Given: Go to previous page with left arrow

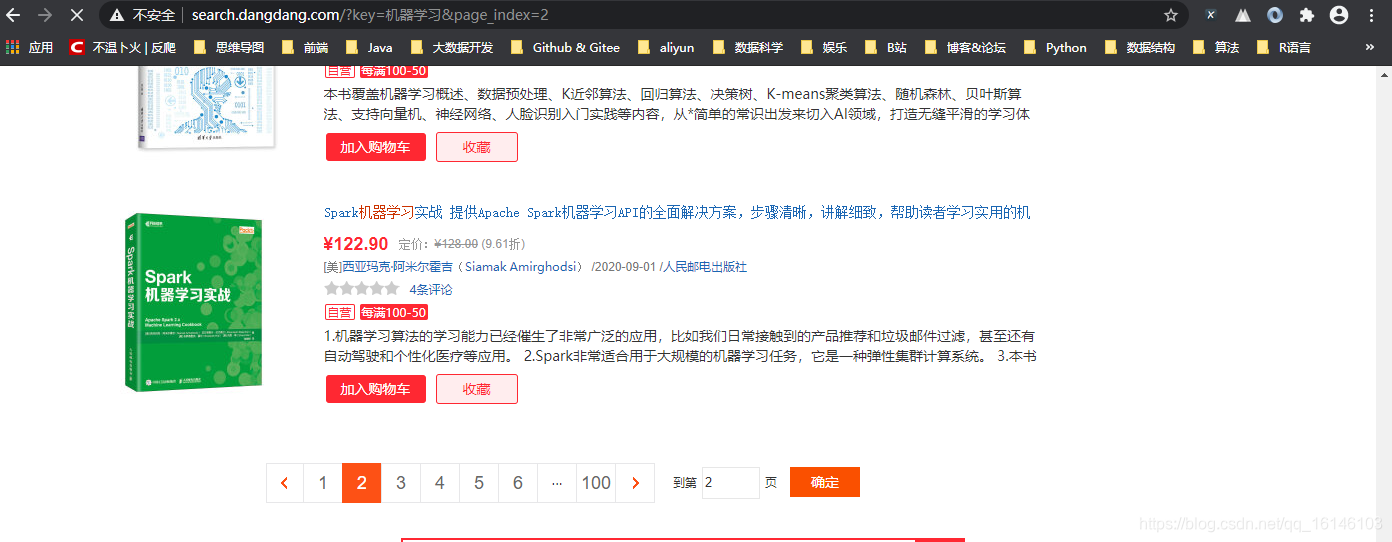Looking at the screenshot, I should point(285,483).
